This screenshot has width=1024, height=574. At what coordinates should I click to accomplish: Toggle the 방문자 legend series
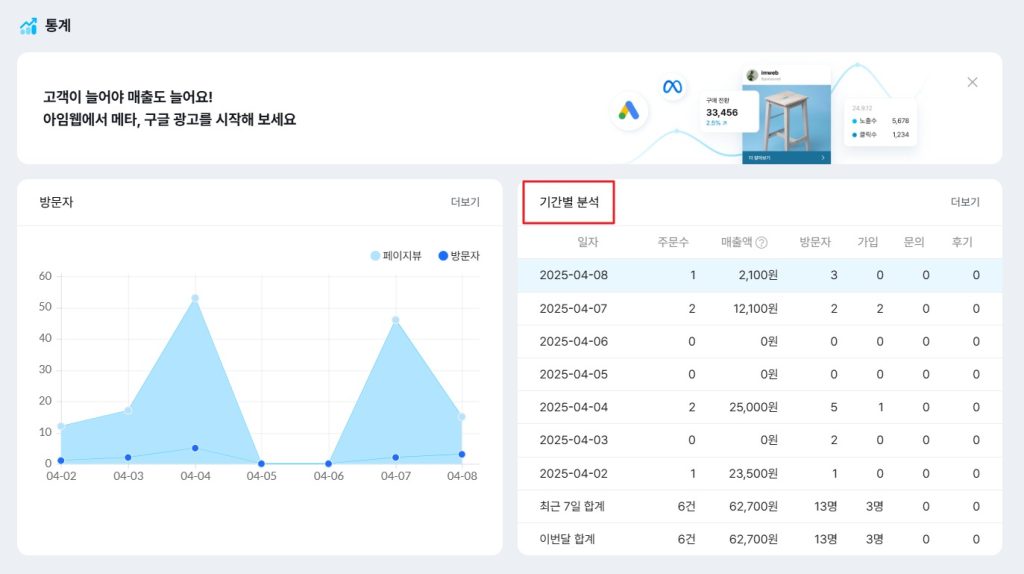459,256
